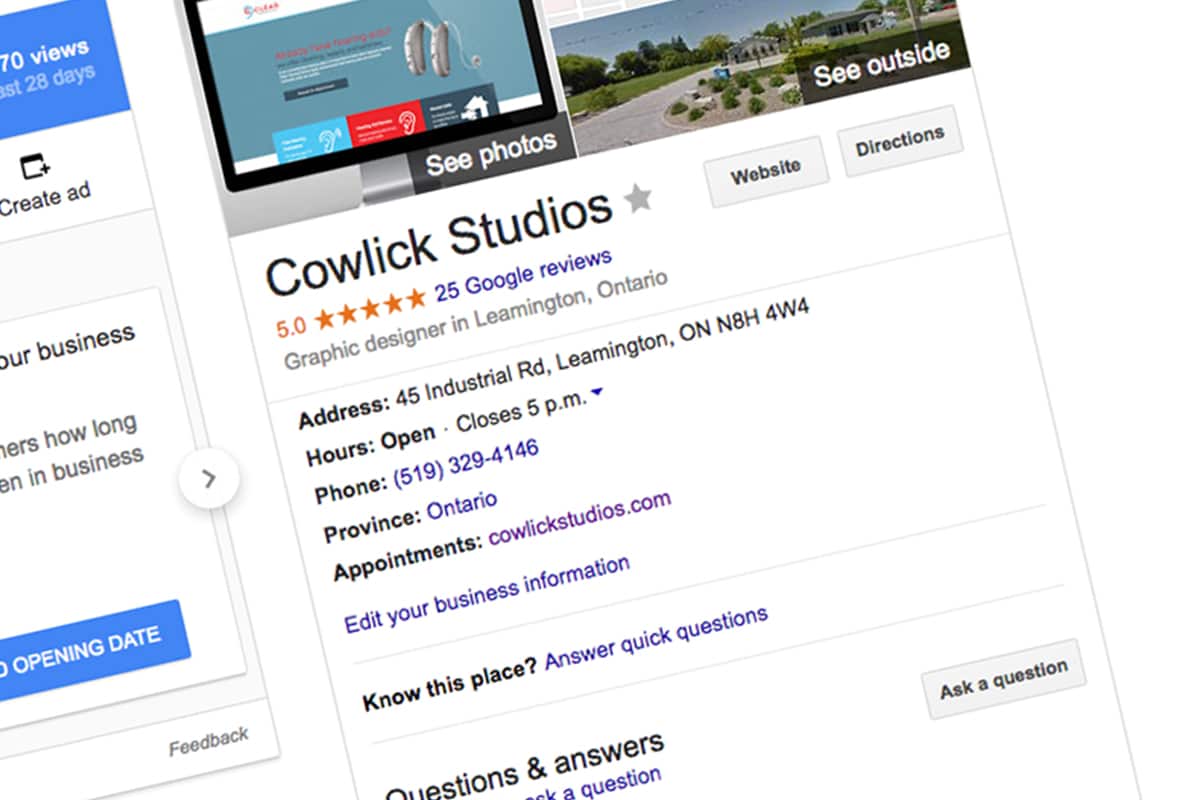
Task: Click the gray save star beside Cowlick Studios
Action: pyautogui.click(x=638, y=198)
